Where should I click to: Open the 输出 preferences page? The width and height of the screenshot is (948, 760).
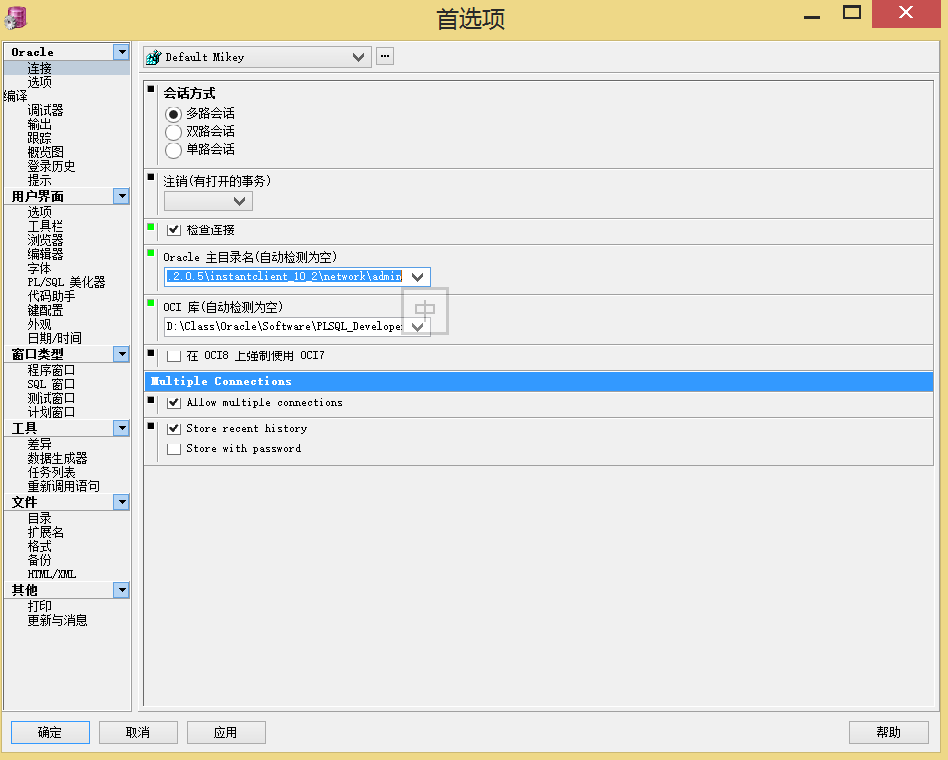pos(39,124)
